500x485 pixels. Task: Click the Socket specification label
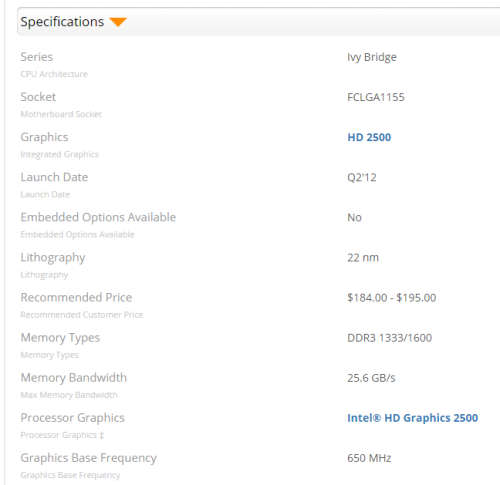point(38,97)
